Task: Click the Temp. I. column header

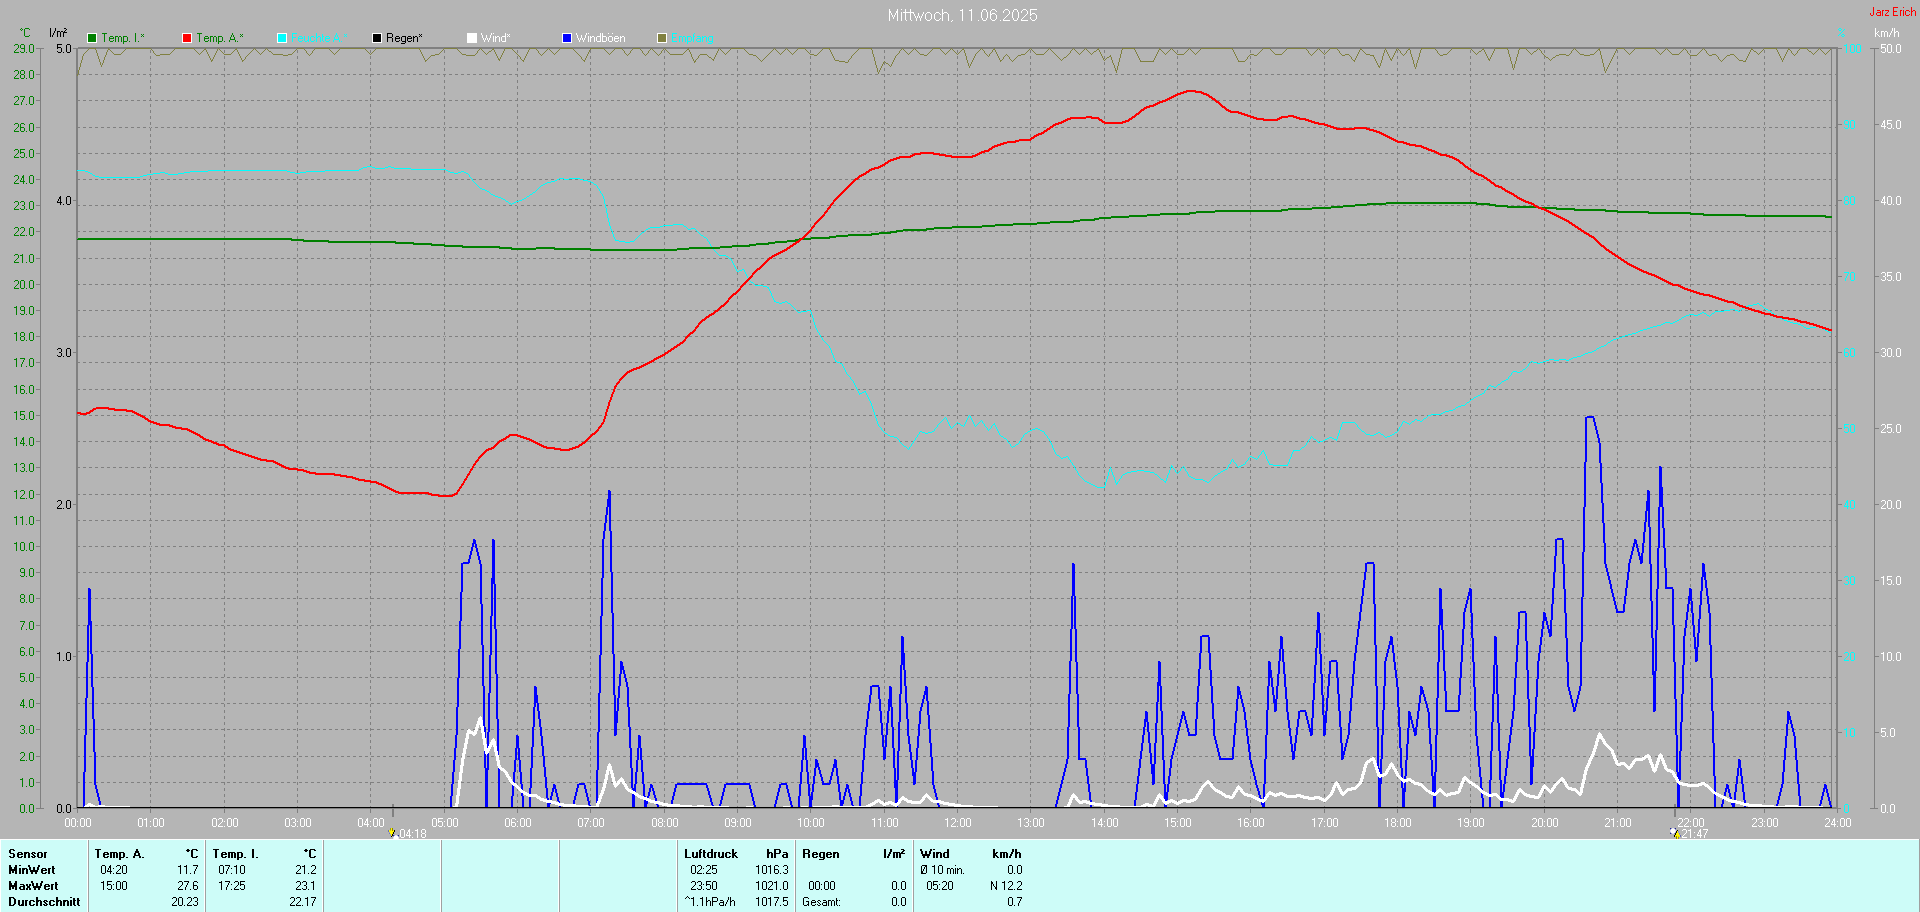Action: coord(236,854)
